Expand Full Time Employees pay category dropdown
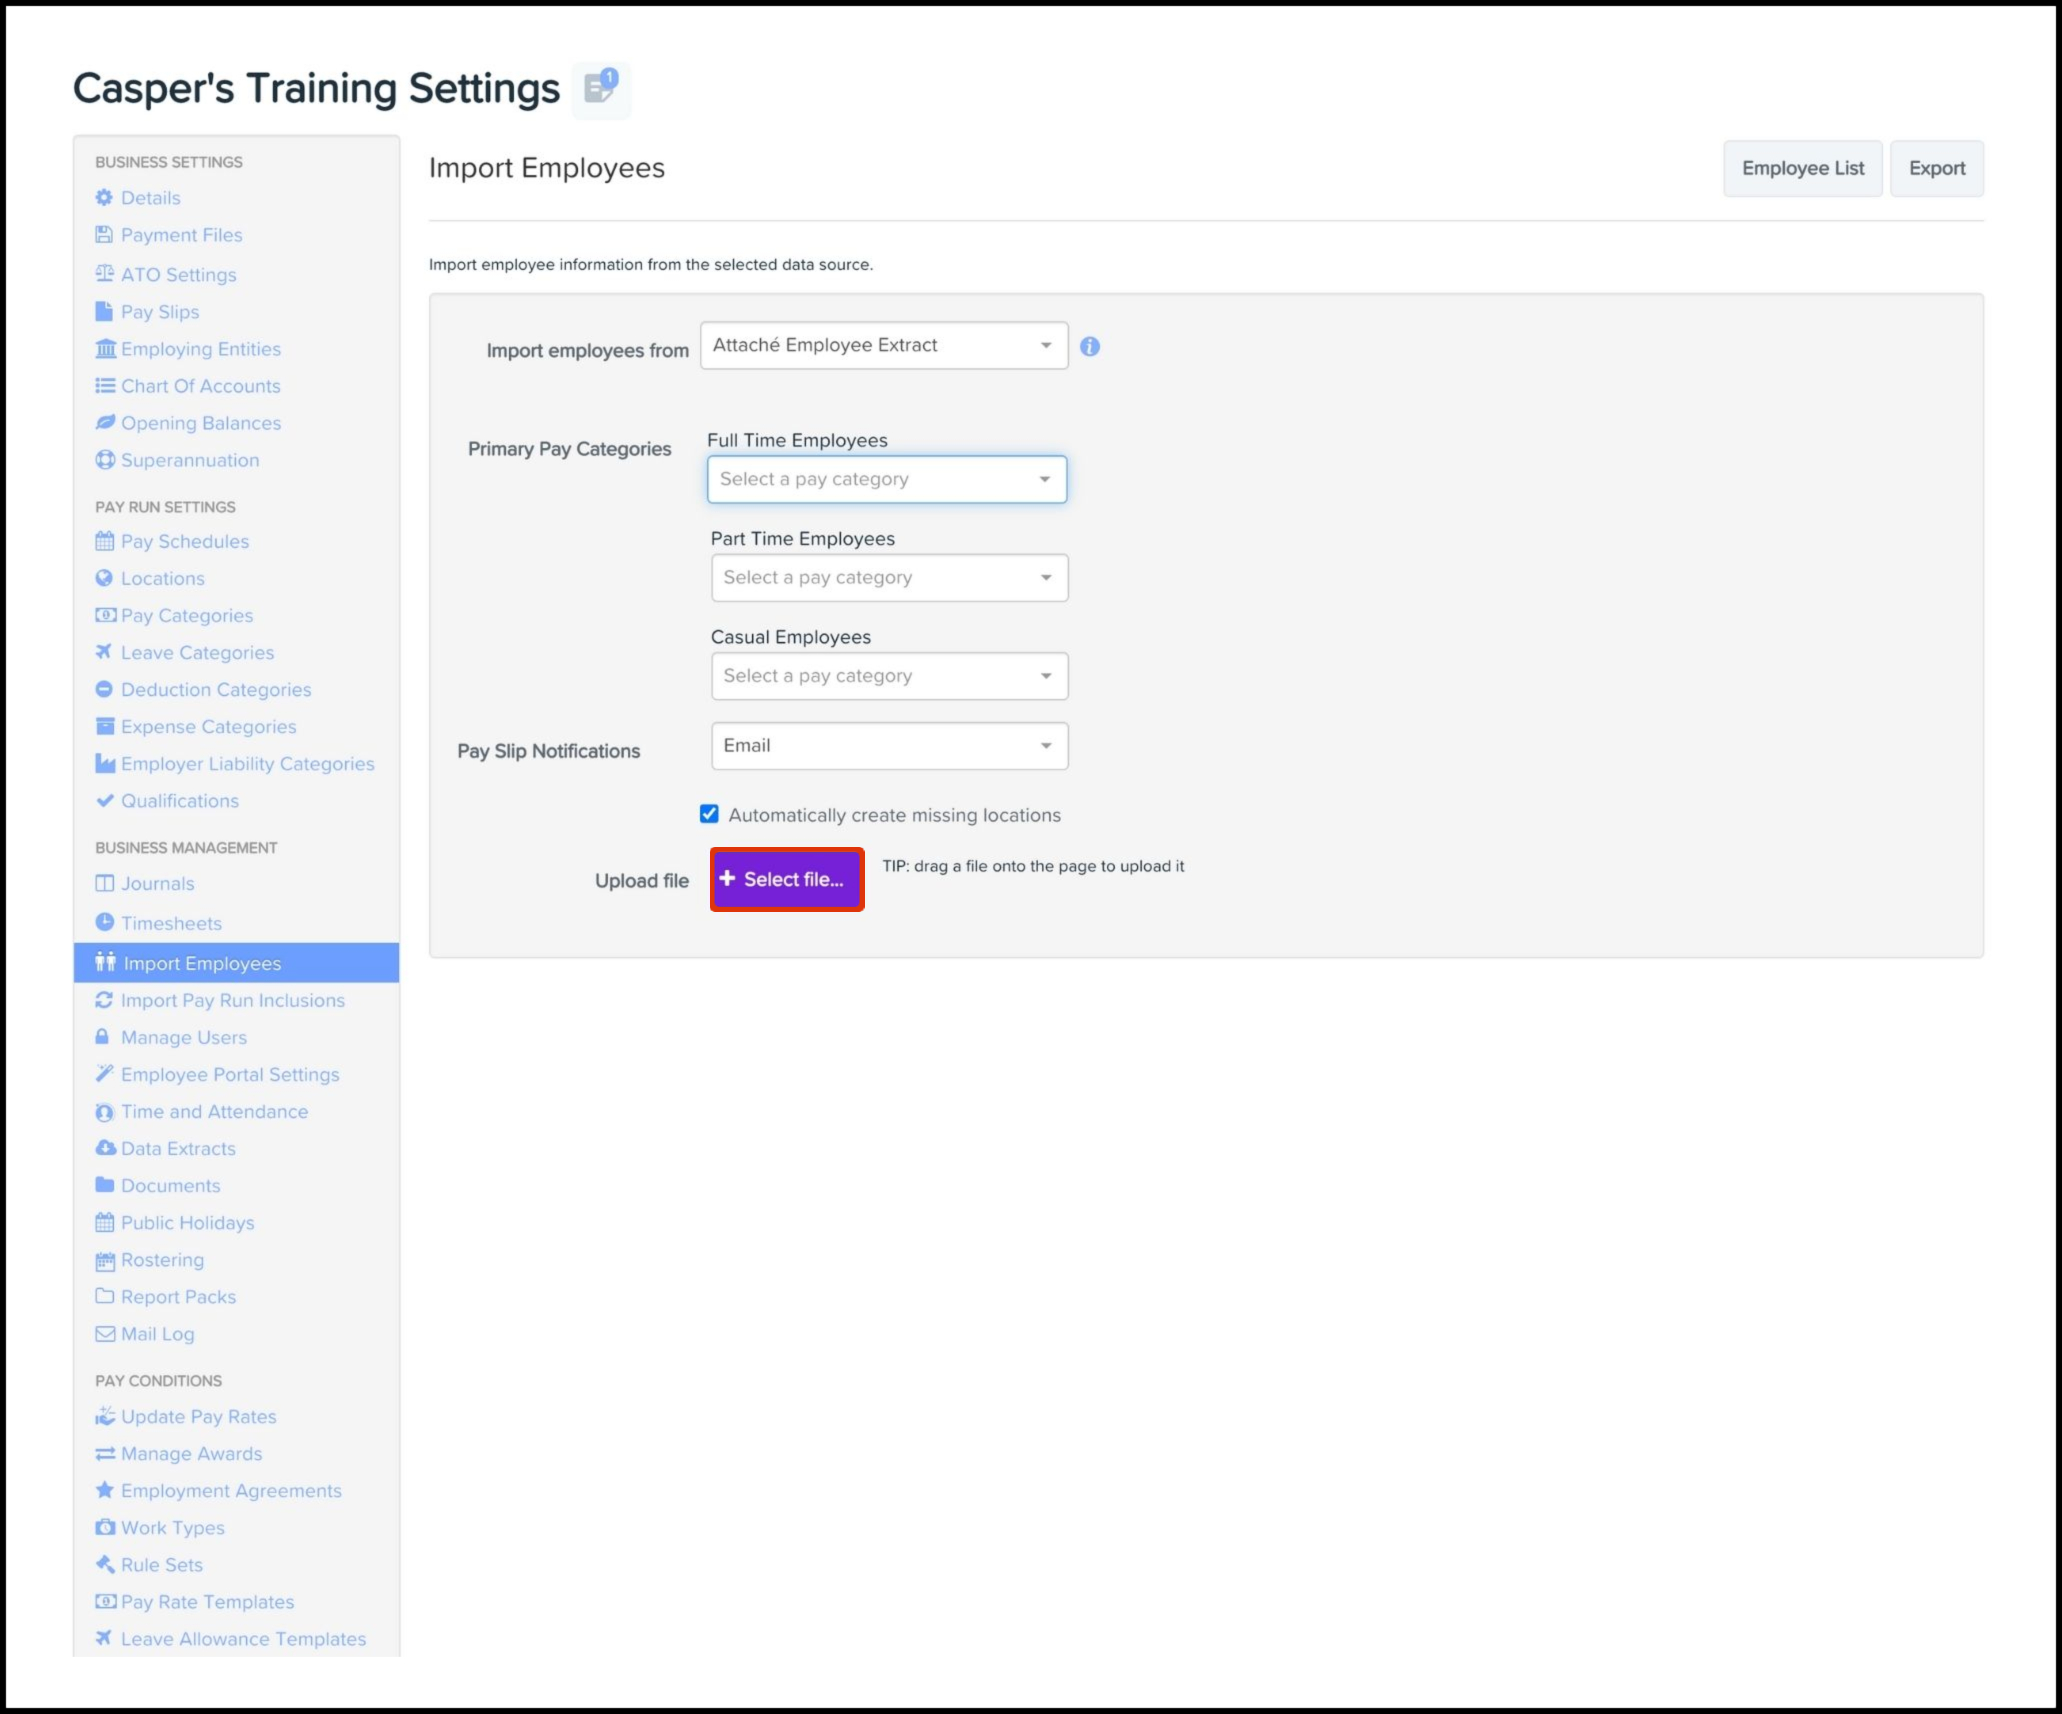The width and height of the screenshot is (2062, 1714). 886,479
